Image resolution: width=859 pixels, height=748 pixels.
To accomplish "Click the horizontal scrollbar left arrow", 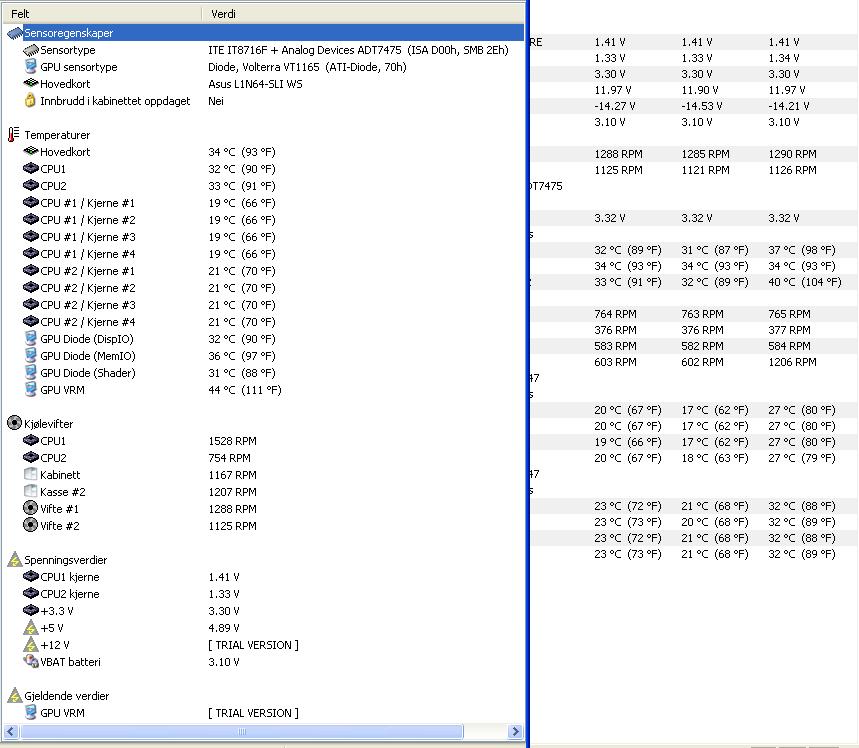I will coord(11,732).
